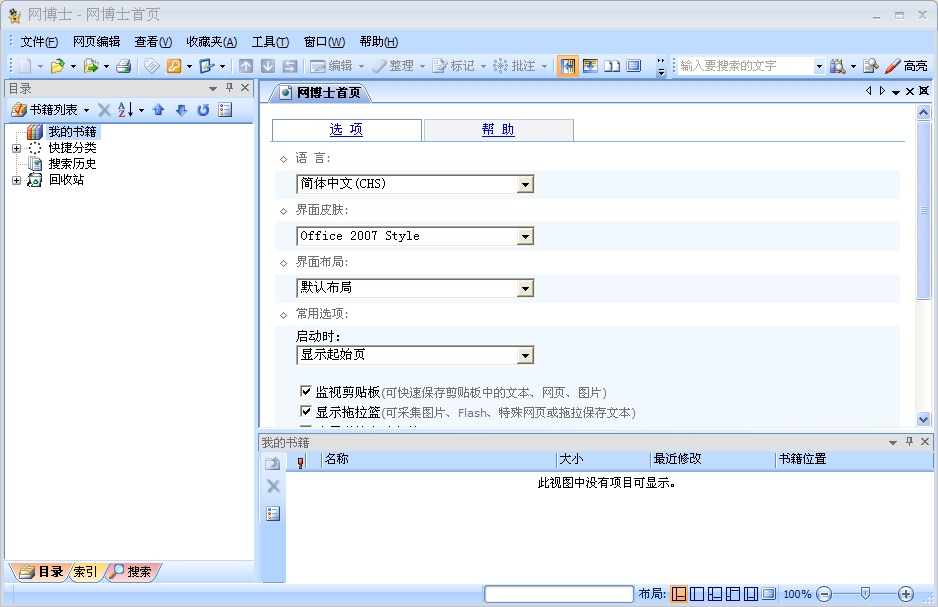The image size is (938, 607).
Task: Select 我的书籍 in the tree
Action: [72, 132]
